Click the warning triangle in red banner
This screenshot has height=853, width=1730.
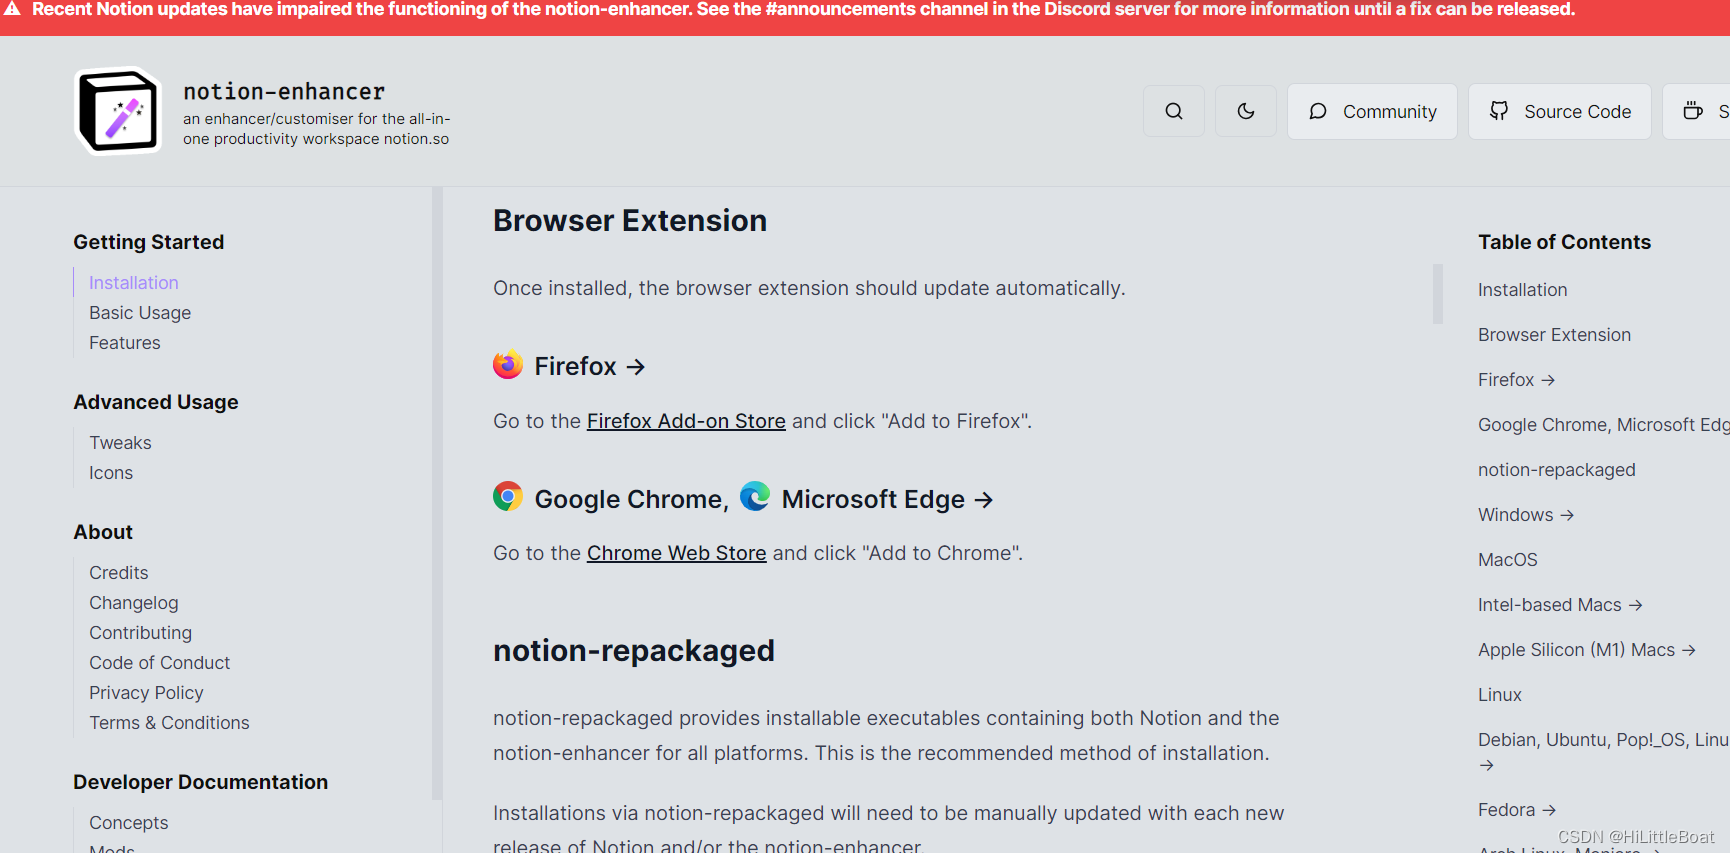tap(13, 9)
